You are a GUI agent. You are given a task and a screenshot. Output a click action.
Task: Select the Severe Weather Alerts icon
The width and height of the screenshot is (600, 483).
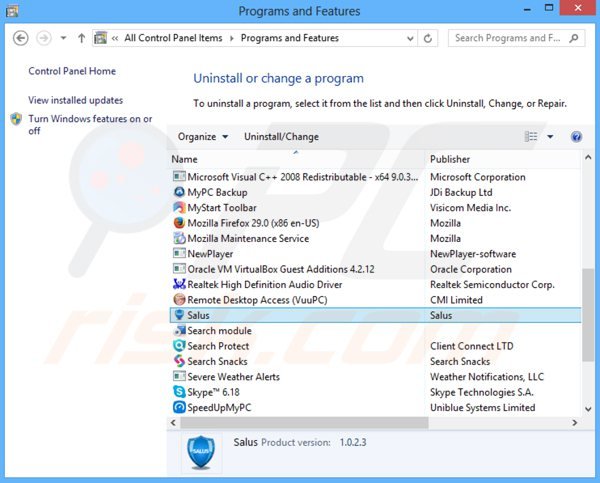[x=179, y=376]
